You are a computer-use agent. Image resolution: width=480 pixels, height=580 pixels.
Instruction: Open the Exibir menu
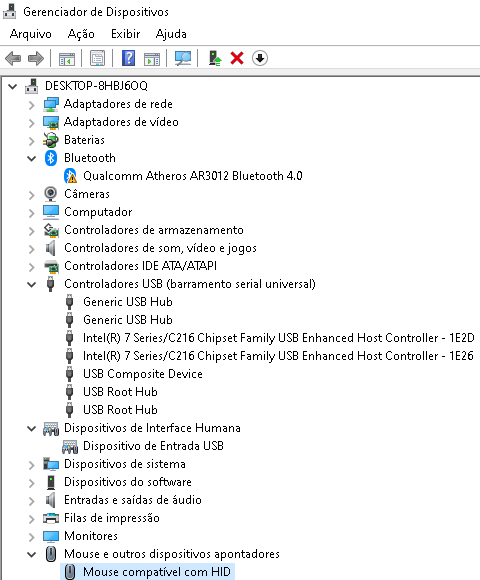click(x=125, y=34)
